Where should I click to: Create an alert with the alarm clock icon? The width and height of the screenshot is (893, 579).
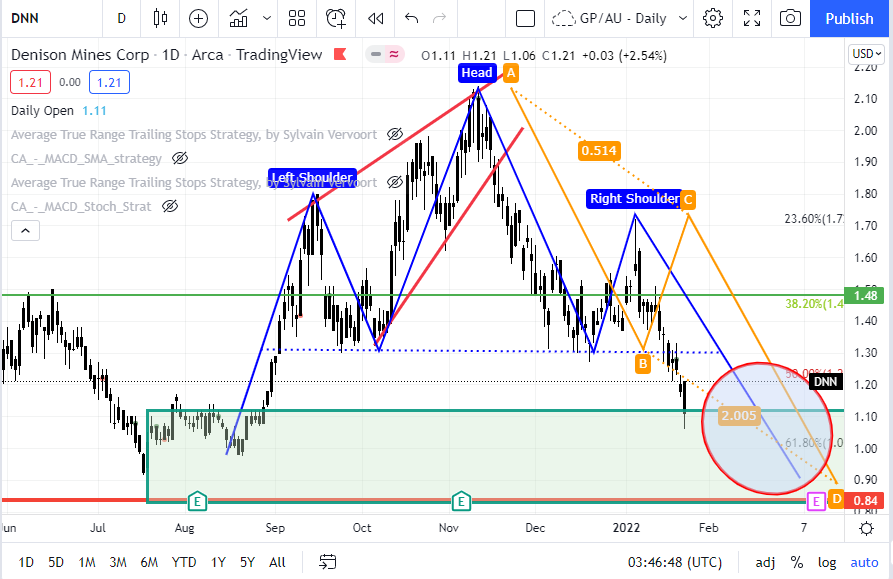pos(336,19)
